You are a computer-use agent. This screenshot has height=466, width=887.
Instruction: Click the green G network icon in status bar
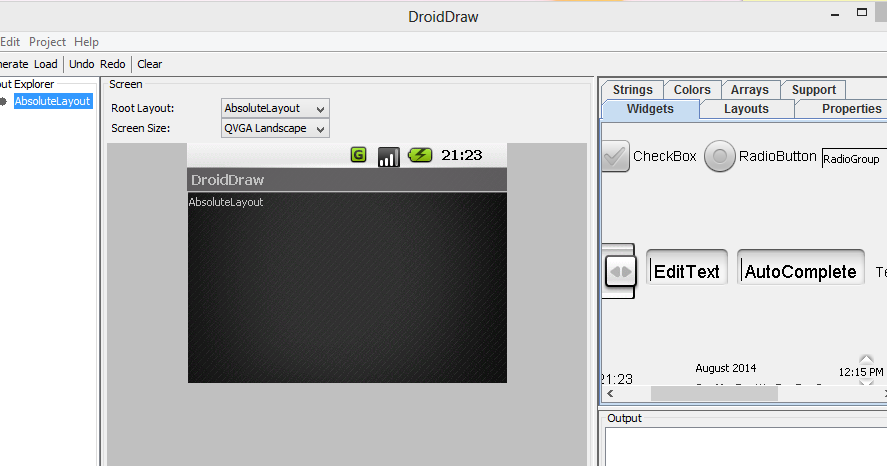point(359,154)
